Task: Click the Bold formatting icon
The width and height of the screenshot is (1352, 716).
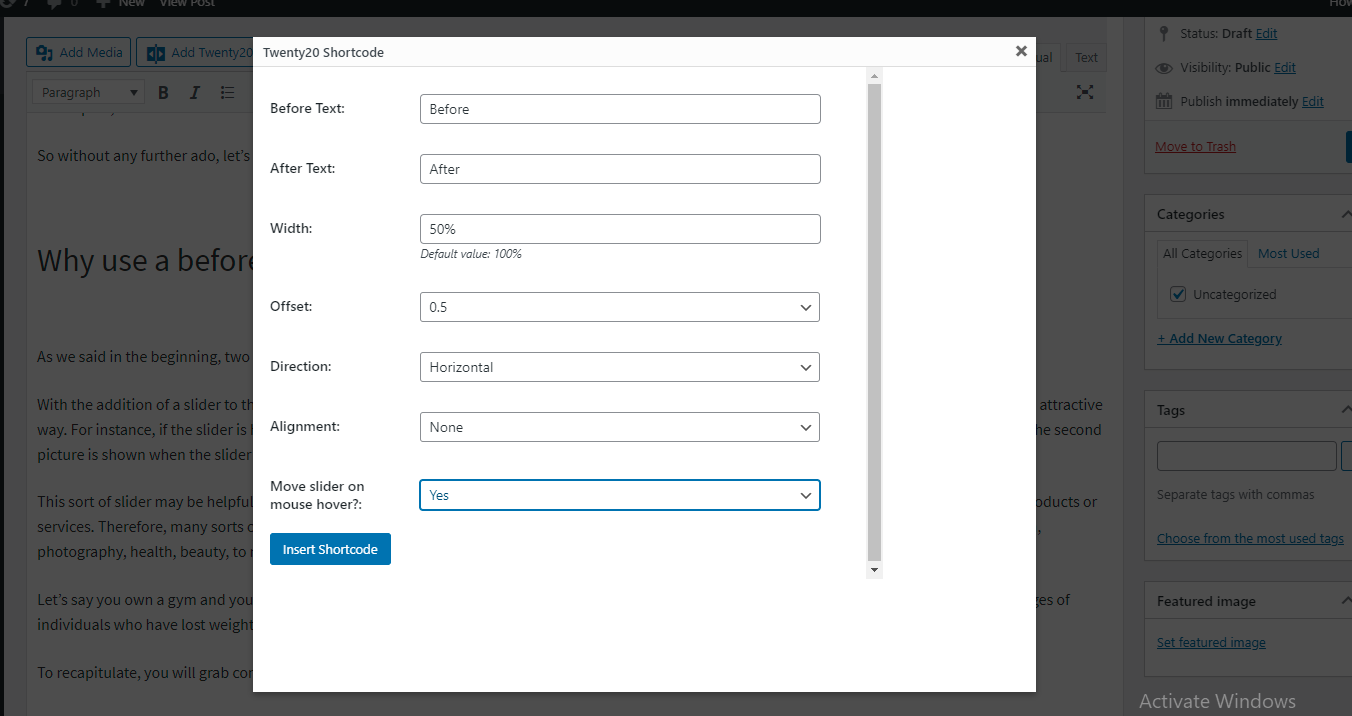Action: 163,92
